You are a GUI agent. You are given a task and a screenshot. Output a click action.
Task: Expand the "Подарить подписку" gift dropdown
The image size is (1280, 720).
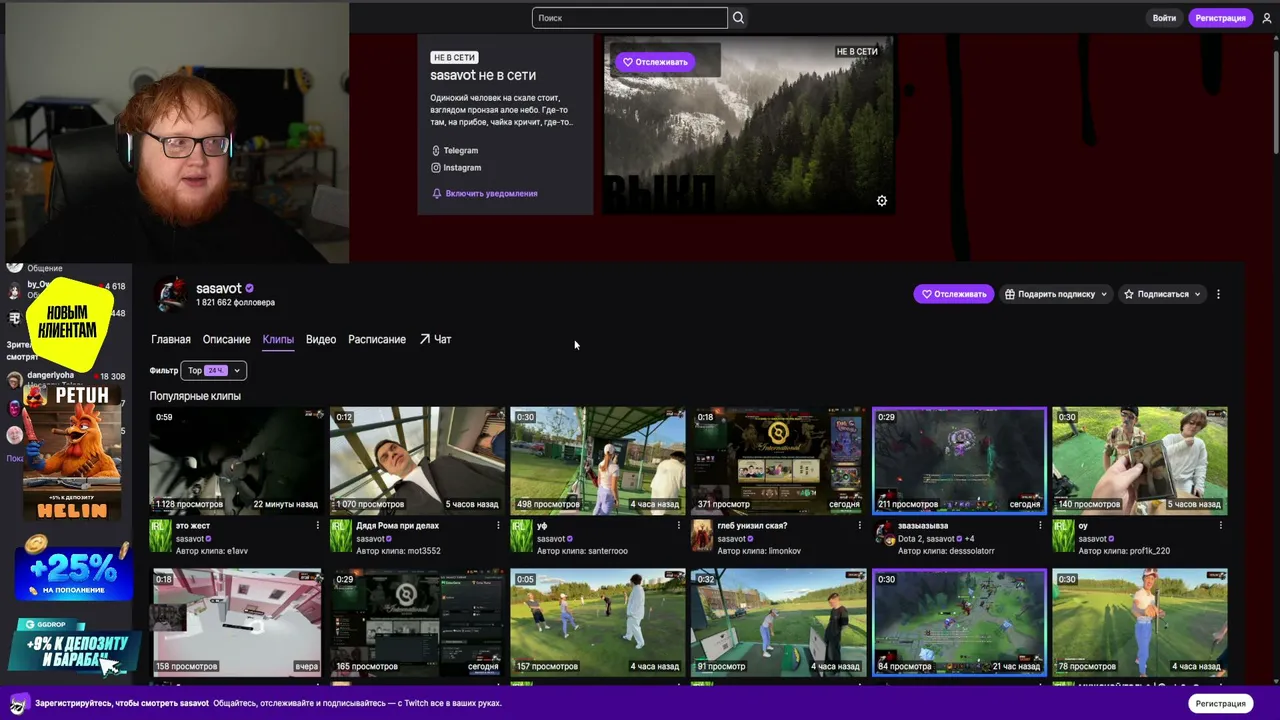click(x=1056, y=294)
